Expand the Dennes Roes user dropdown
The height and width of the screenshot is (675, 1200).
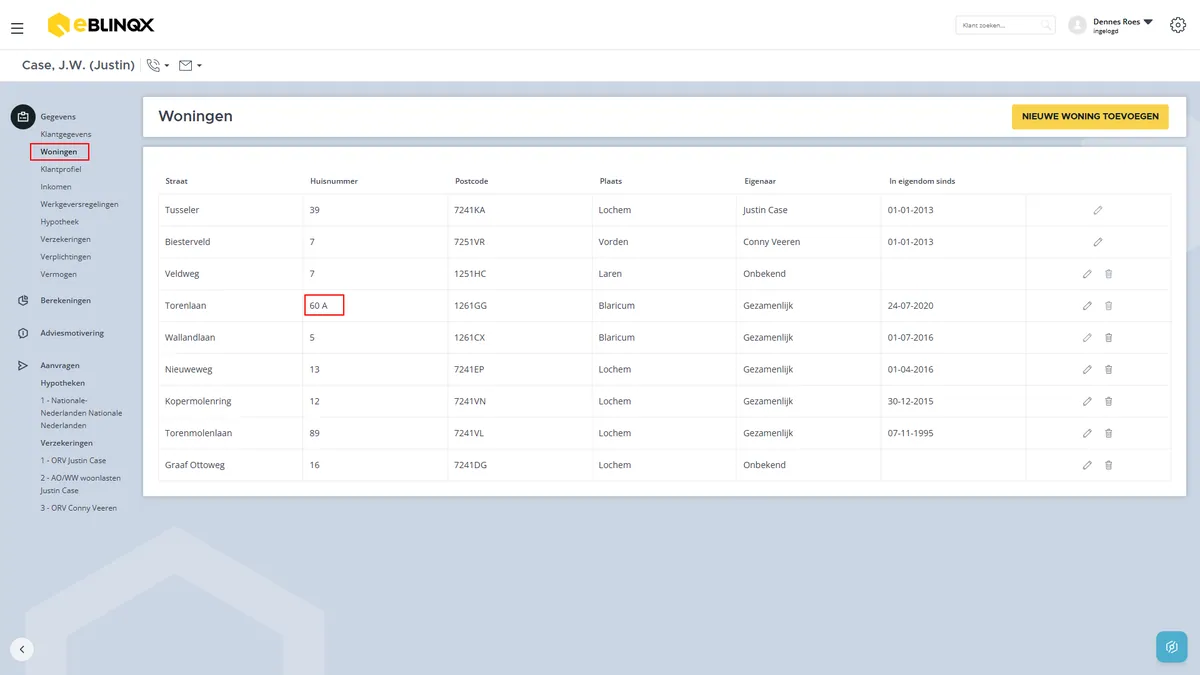click(1148, 21)
